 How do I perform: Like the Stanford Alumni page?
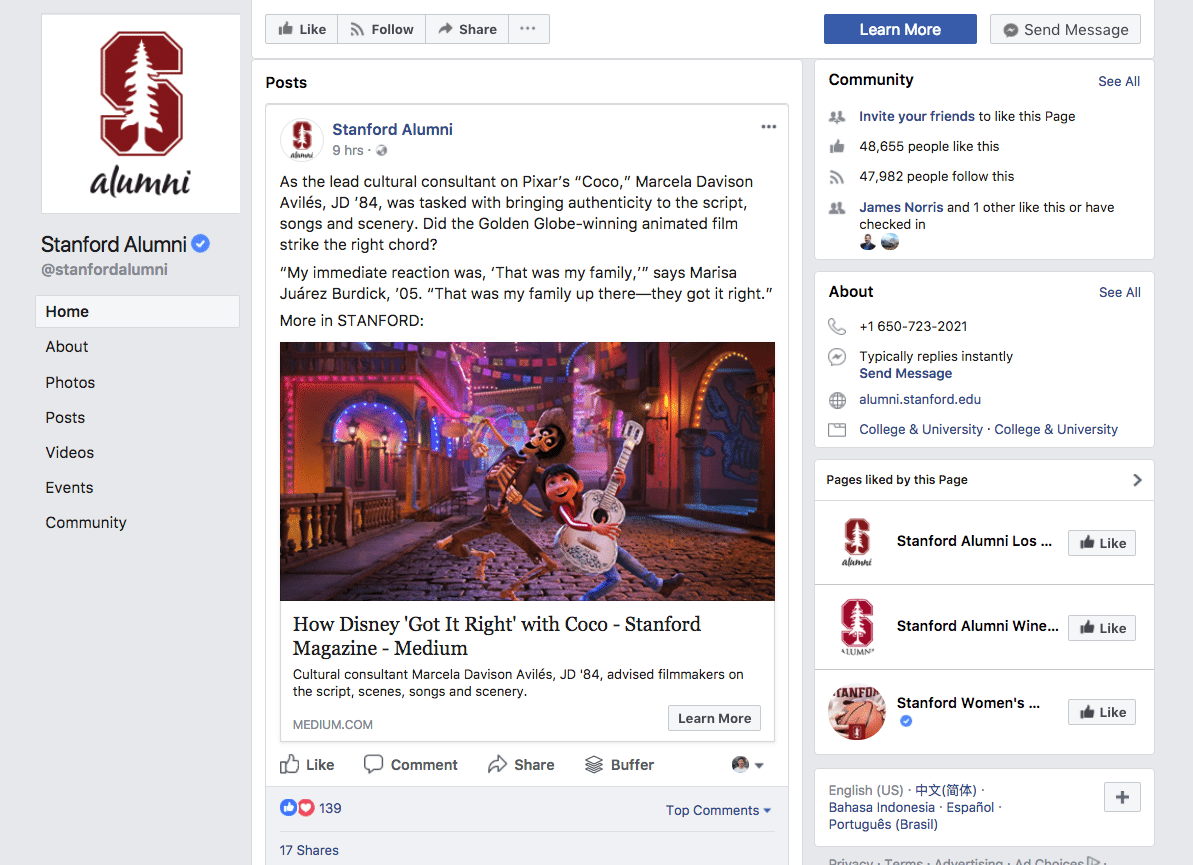click(x=301, y=29)
